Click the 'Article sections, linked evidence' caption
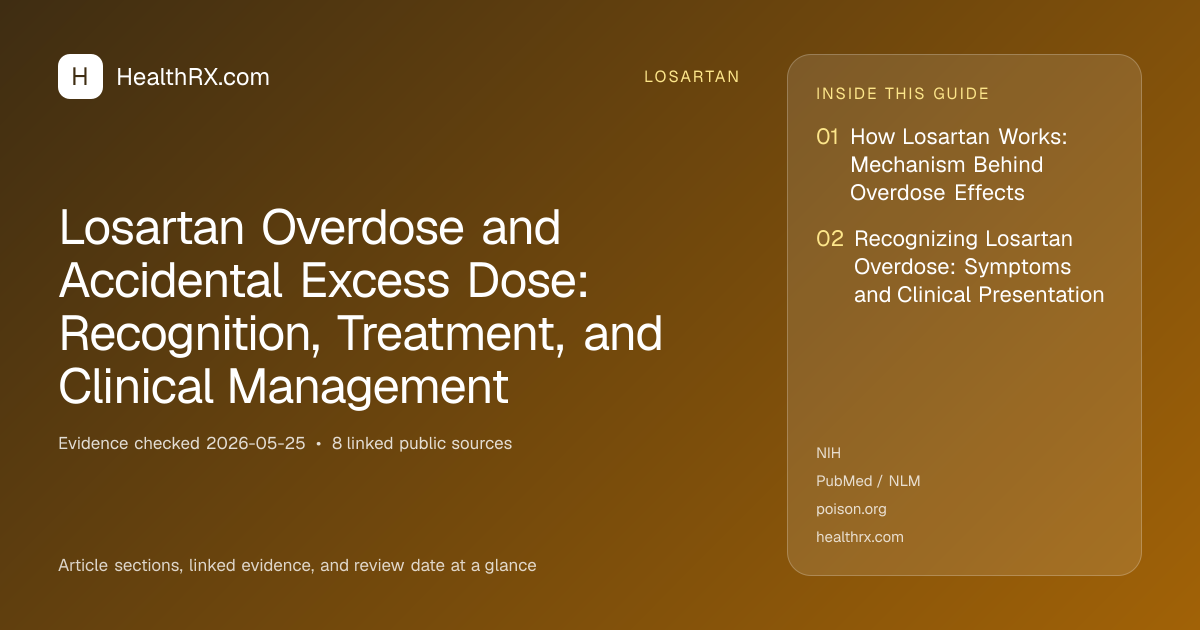Screen dimensions: 1200x630 pyautogui.click(x=297, y=565)
